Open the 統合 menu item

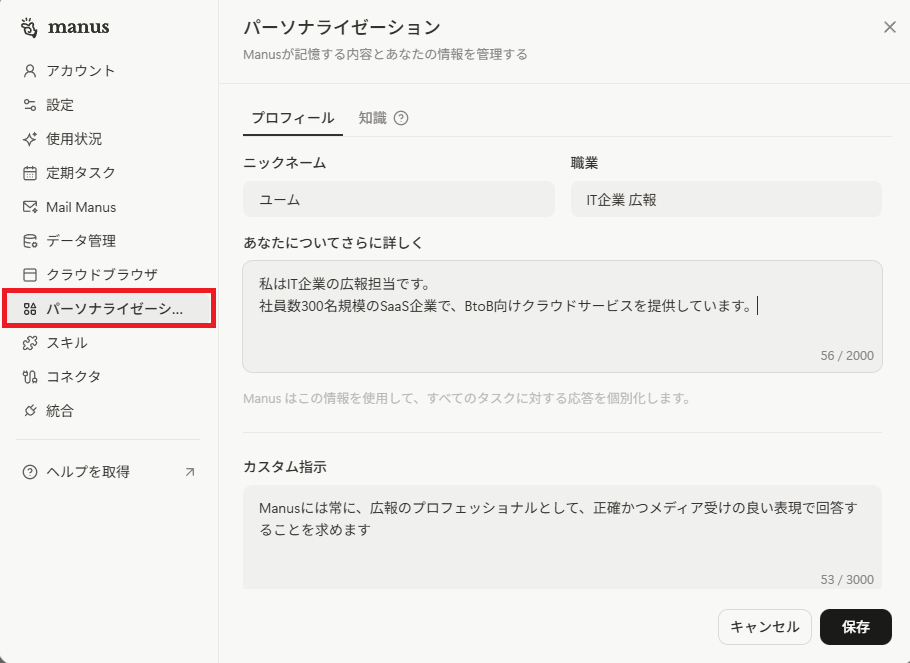[x=109, y=411]
